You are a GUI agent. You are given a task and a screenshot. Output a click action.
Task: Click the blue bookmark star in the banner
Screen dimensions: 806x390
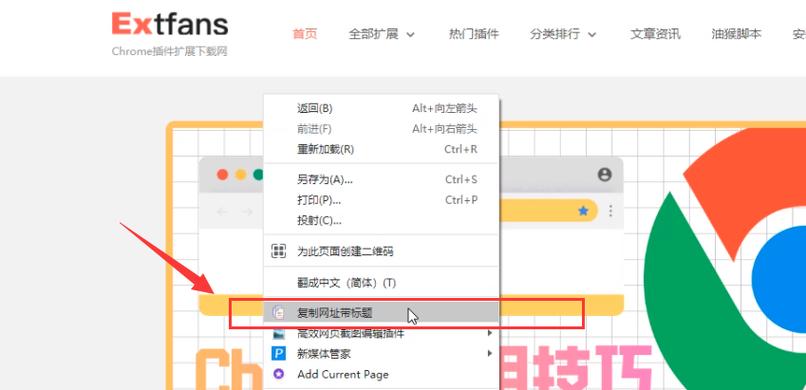pos(583,211)
